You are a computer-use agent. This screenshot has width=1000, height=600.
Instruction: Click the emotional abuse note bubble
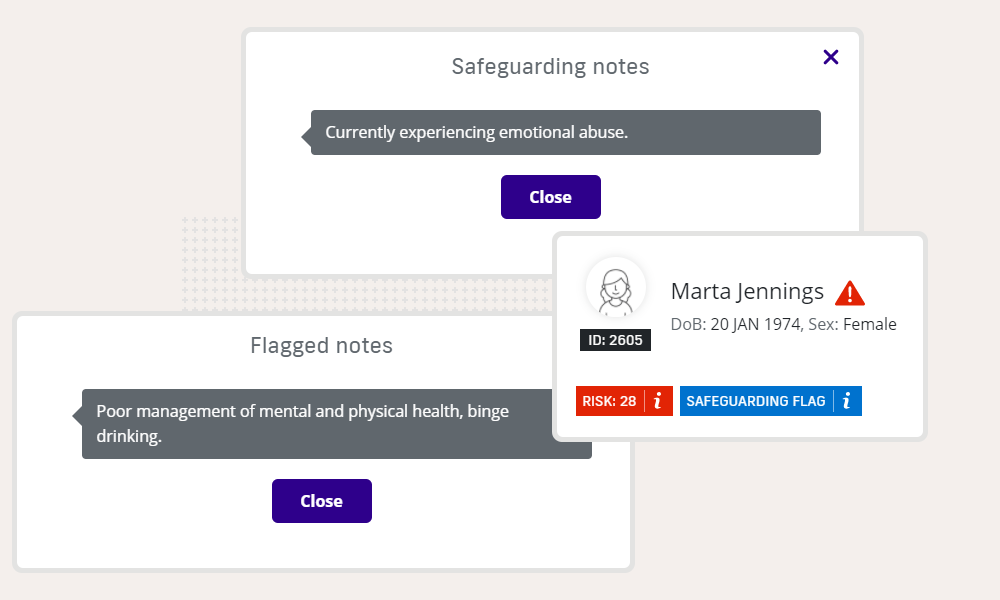pyautogui.click(x=565, y=132)
